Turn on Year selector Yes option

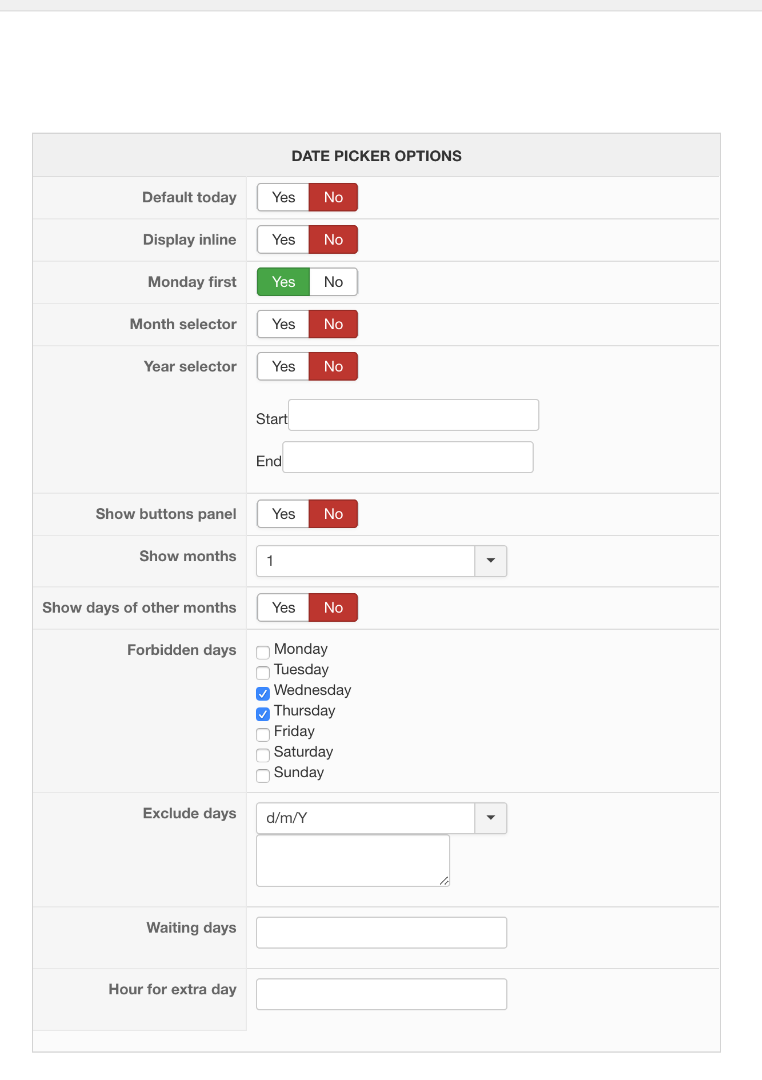pyautogui.click(x=283, y=367)
